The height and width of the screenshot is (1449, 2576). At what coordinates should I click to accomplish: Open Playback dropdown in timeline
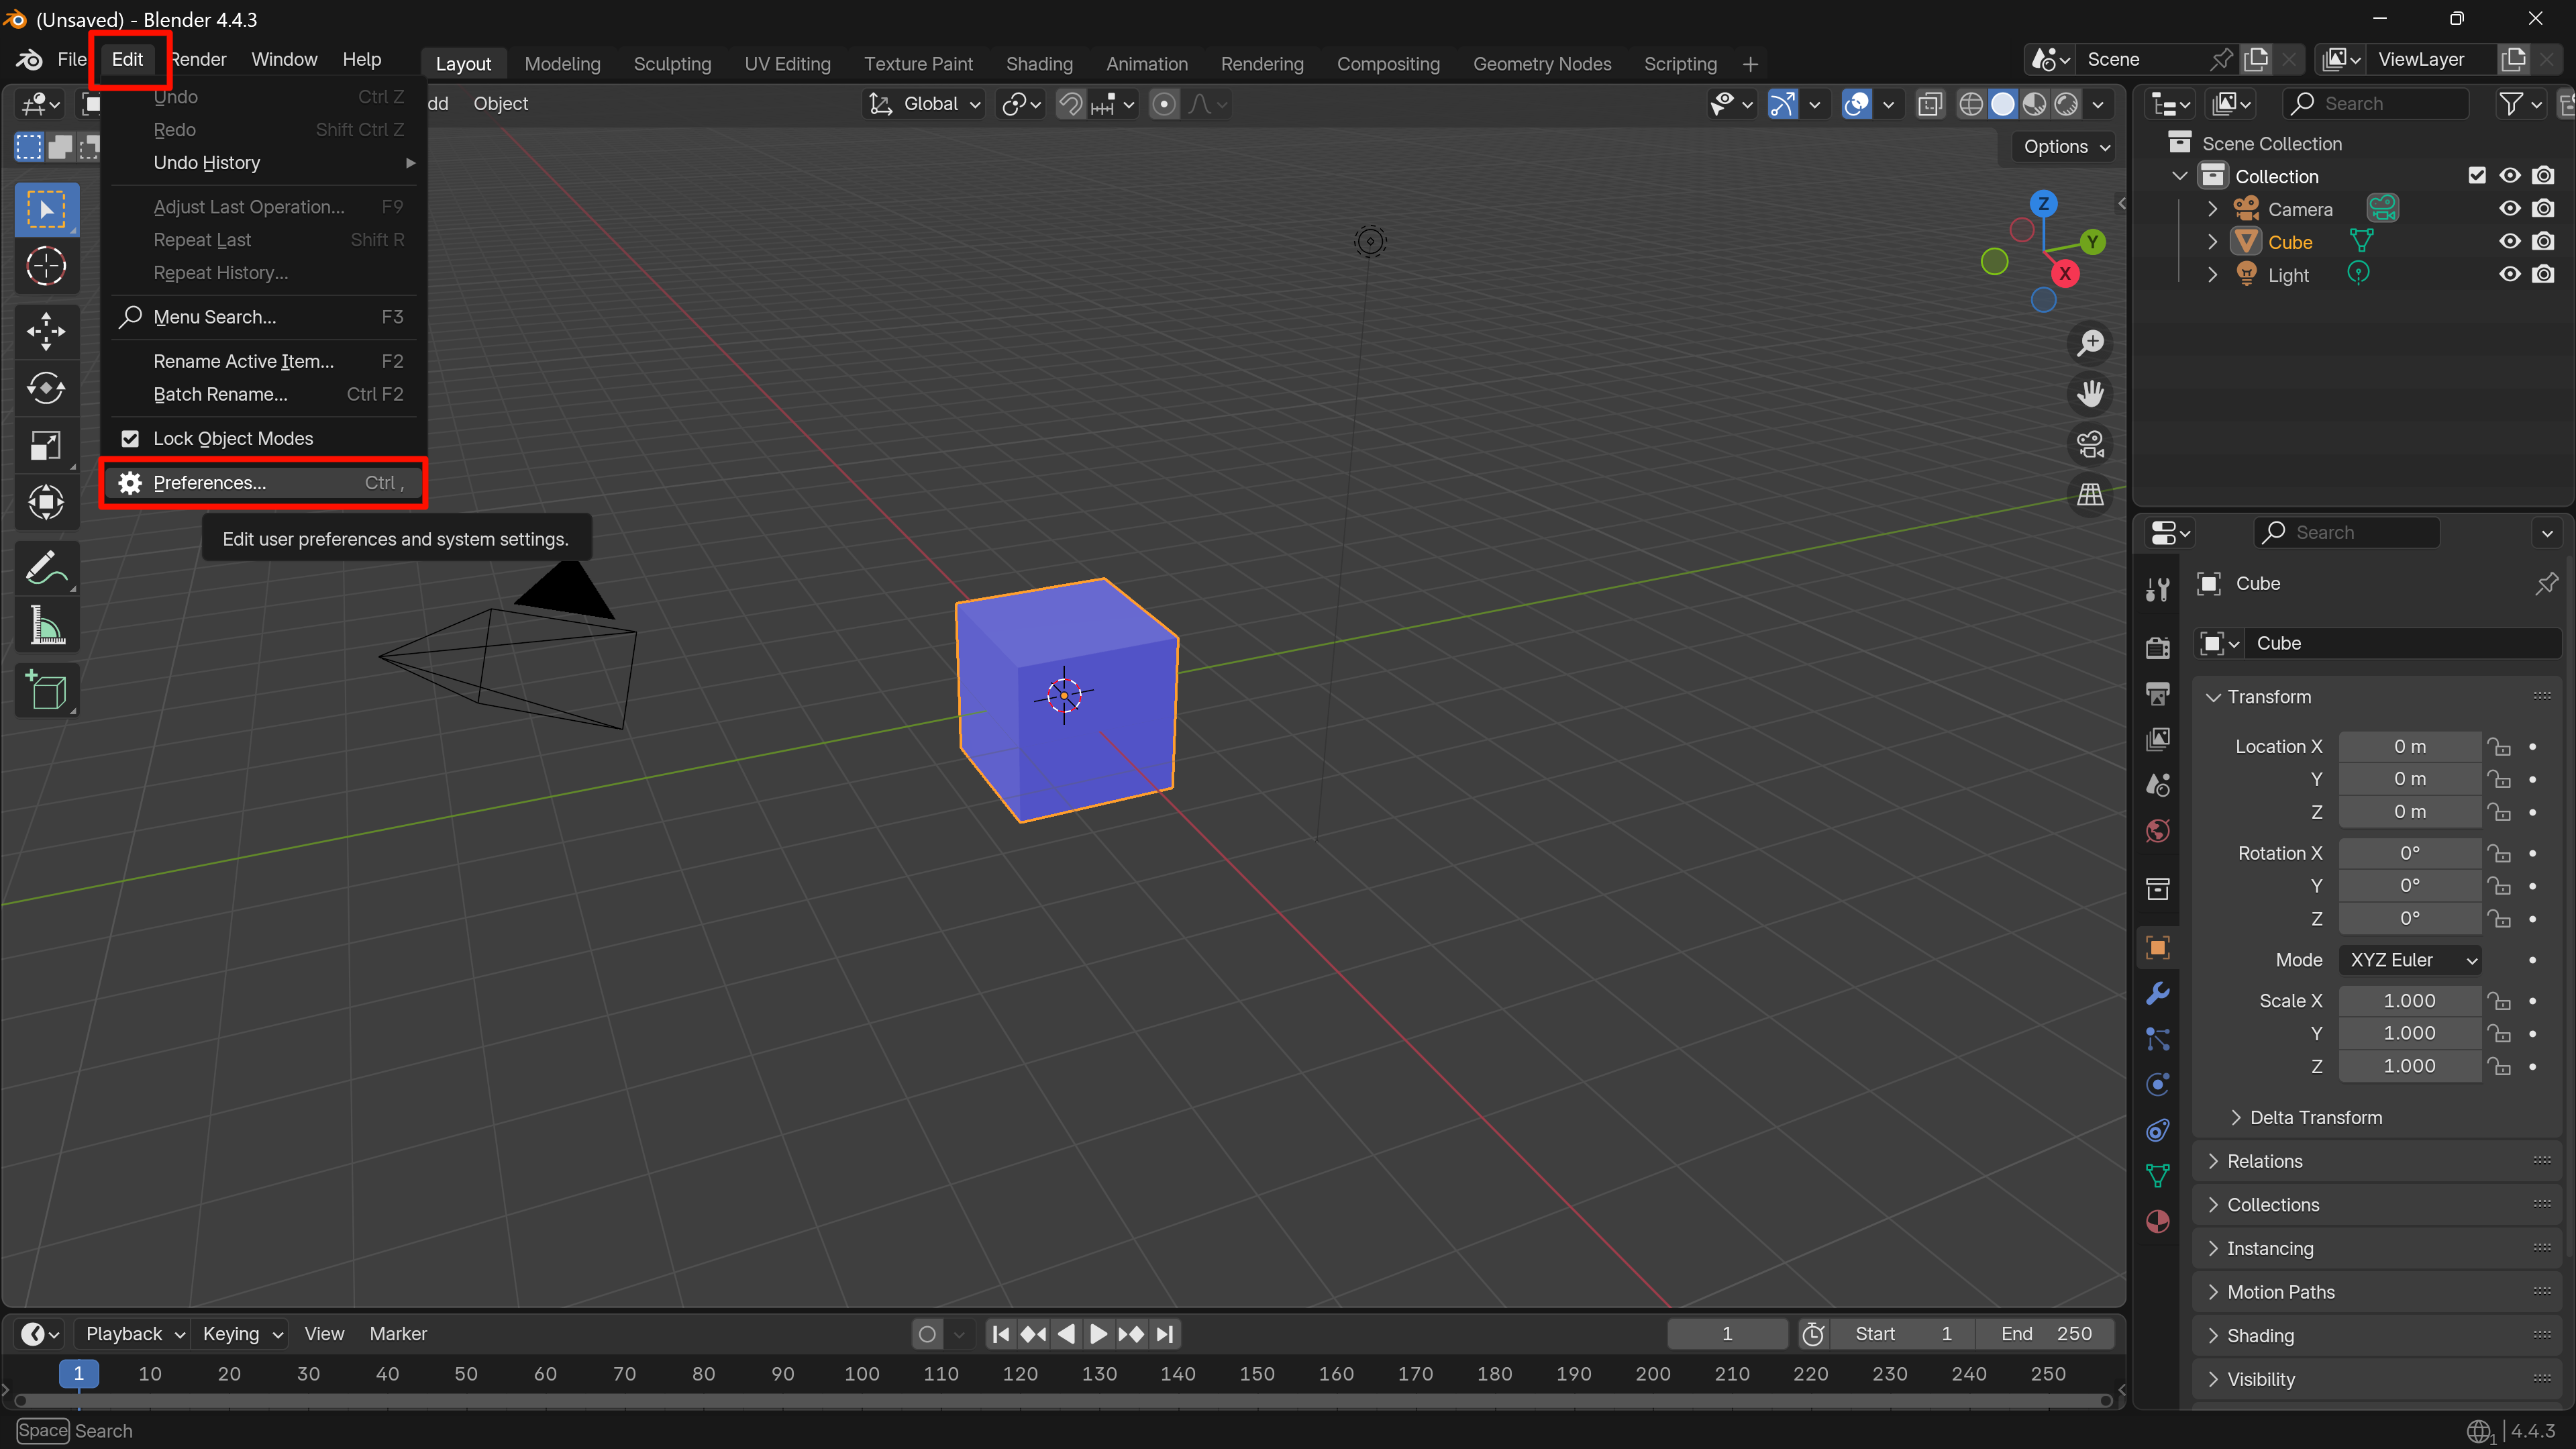(x=134, y=1334)
